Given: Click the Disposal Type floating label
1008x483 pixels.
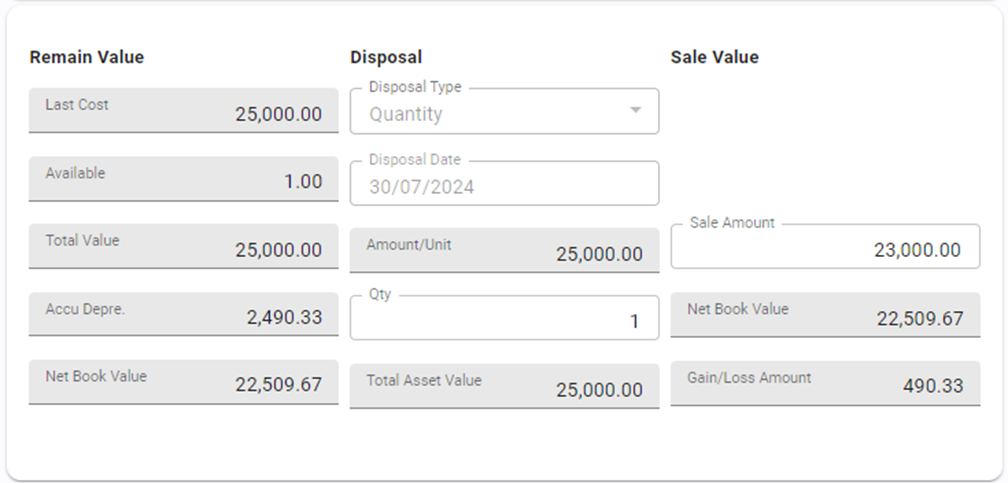Looking at the screenshot, I should [415, 87].
